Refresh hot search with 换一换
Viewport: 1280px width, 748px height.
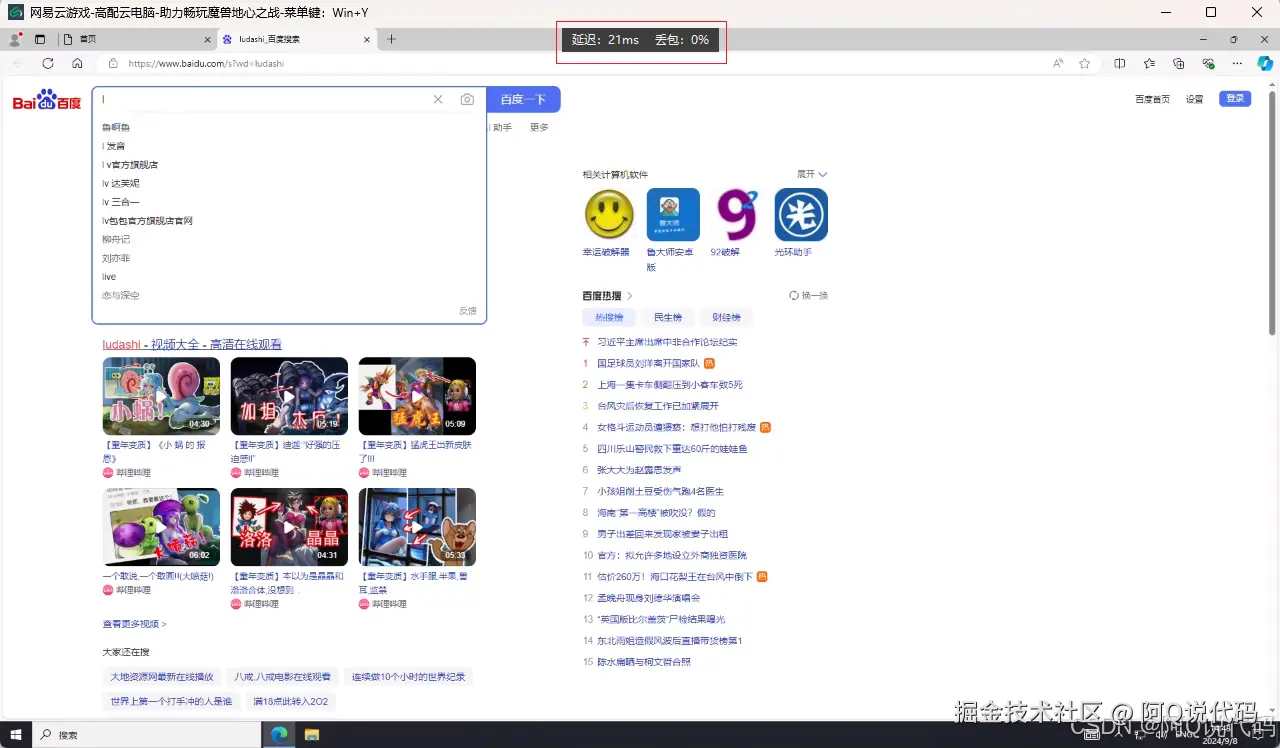coord(809,295)
